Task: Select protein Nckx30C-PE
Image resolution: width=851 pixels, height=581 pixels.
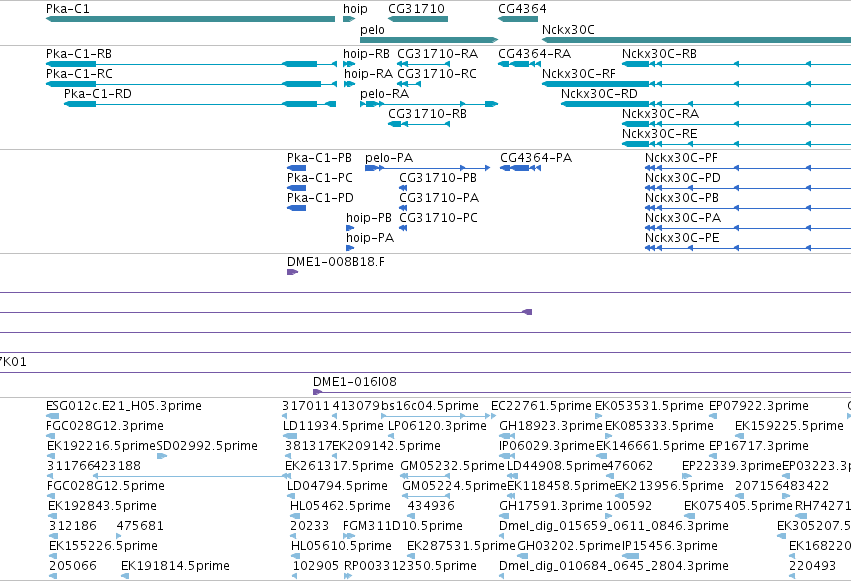Action: pyautogui.click(x=748, y=248)
